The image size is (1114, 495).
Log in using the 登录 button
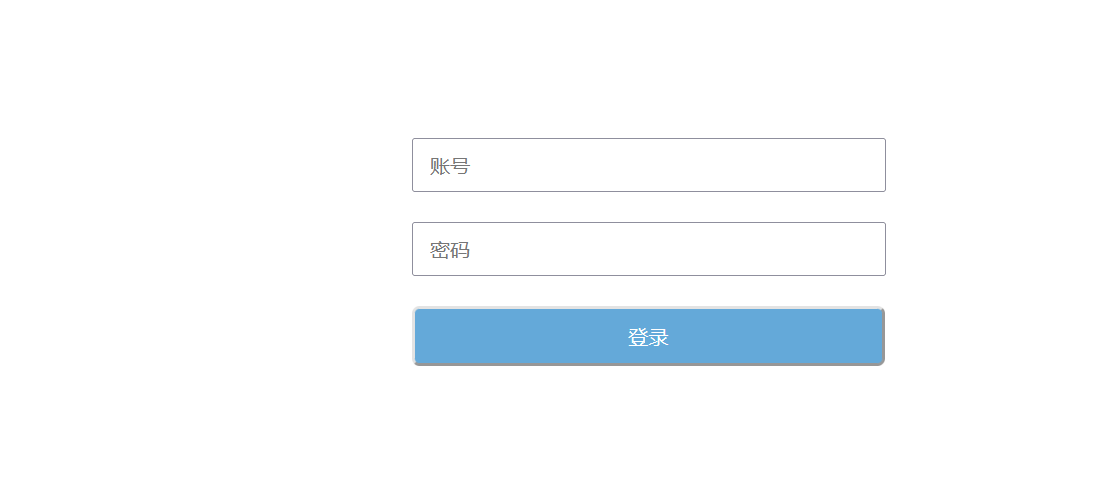(x=648, y=337)
